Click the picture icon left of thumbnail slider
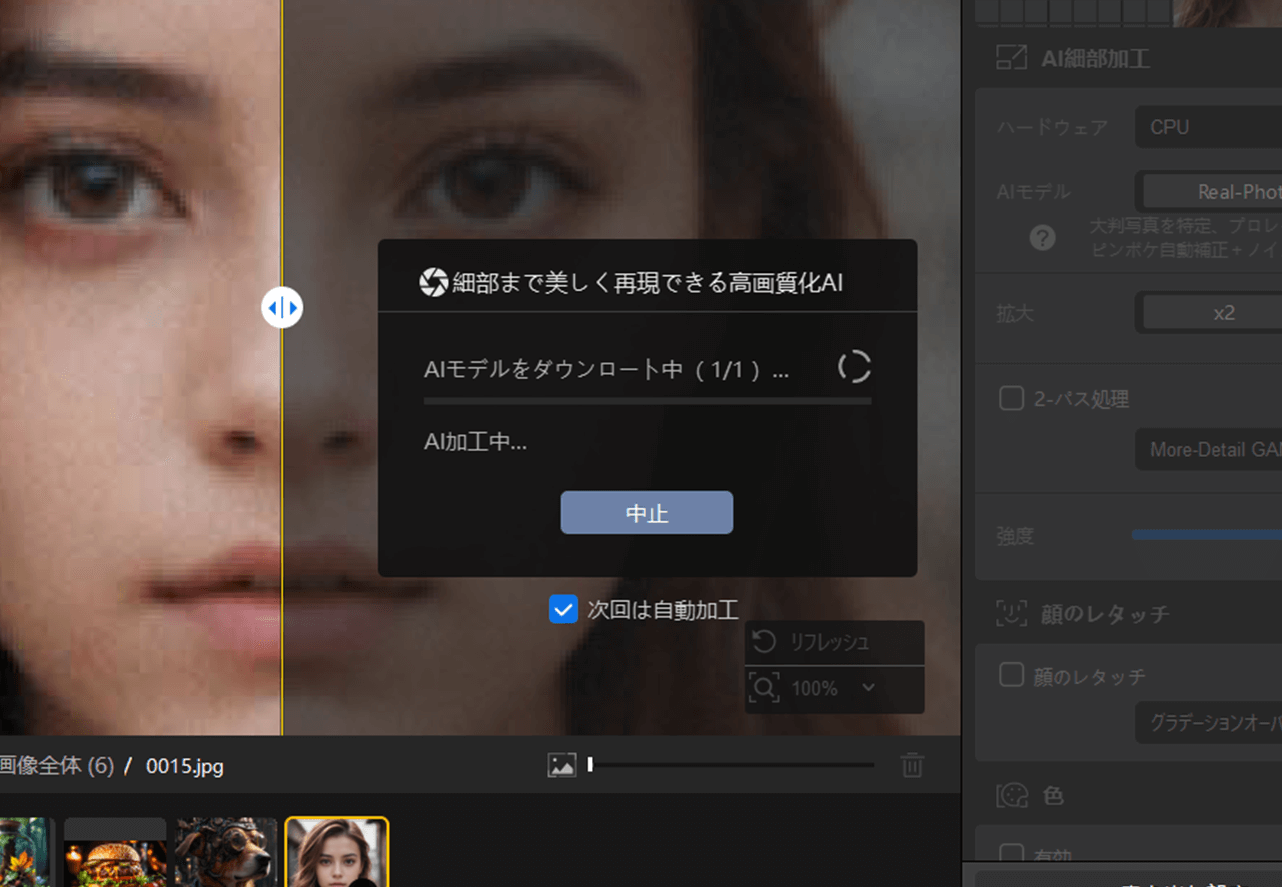The width and height of the screenshot is (1282, 887). [561, 765]
